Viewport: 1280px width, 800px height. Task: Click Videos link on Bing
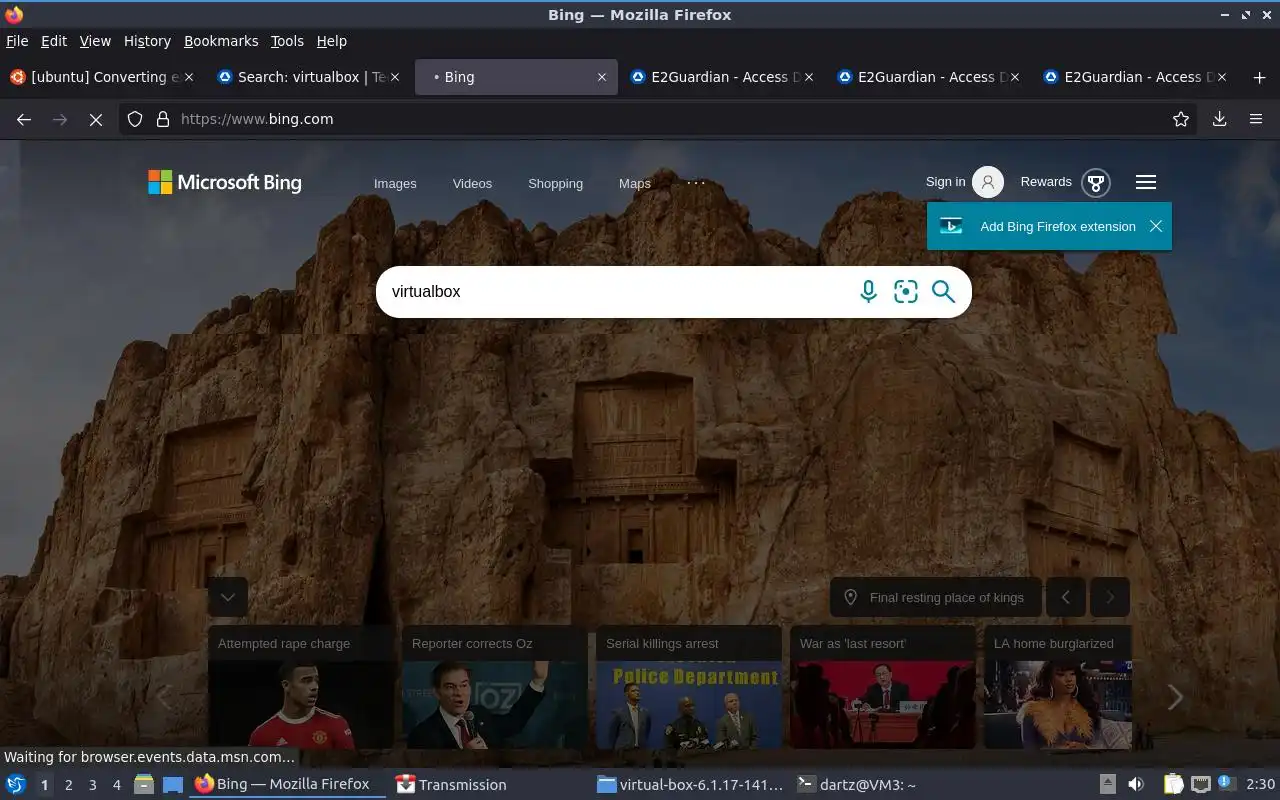472,183
